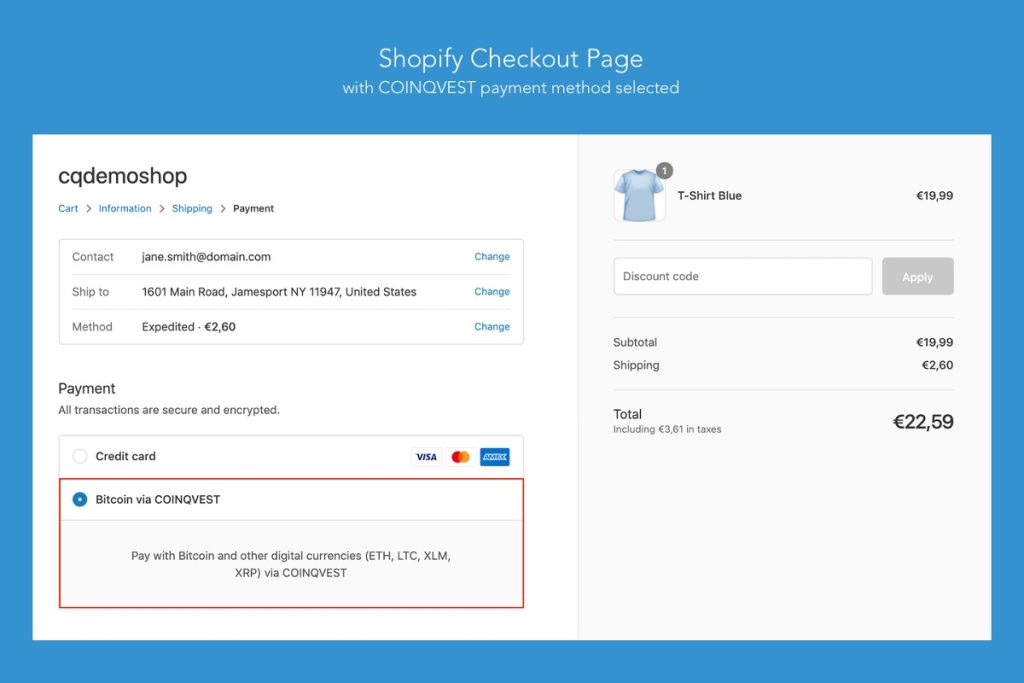Click the chevron after Cart breadcrumb
The image size is (1024, 683).
click(x=88, y=209)
